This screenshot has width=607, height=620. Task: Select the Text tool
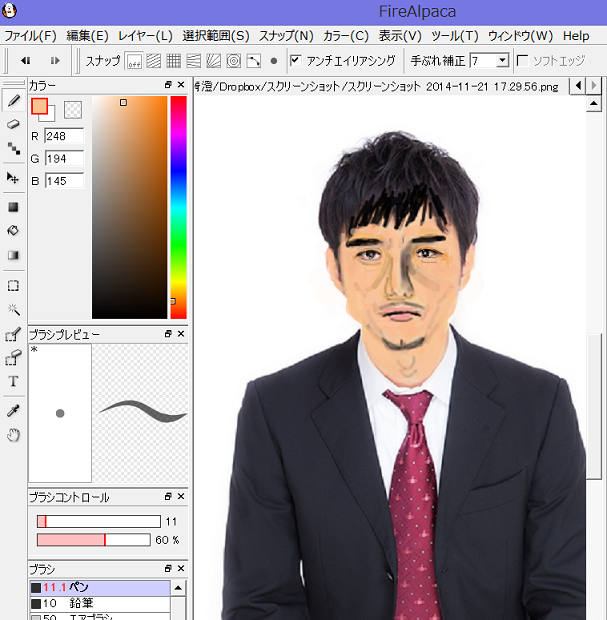[13, 381]
